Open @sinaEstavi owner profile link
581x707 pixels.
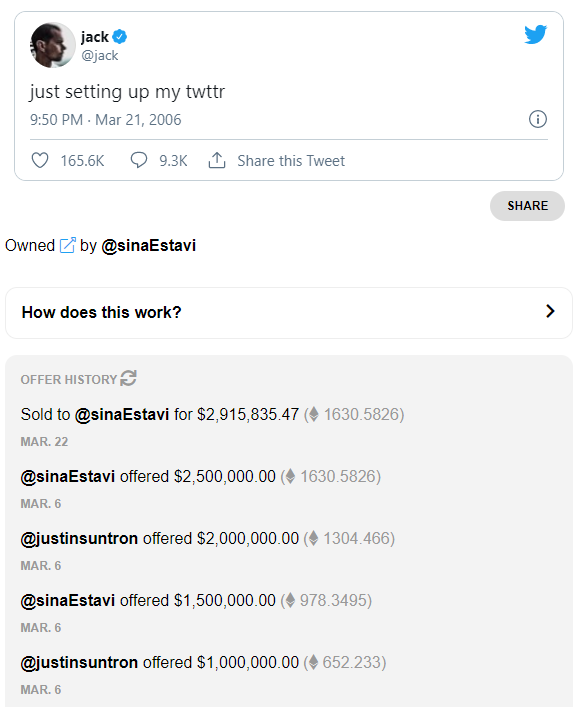pos(149,246)
